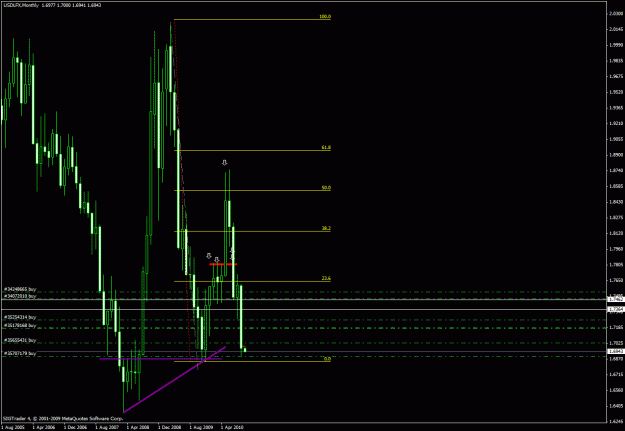Image resolution: width=625 pixels, height=431 pixels.
Task: Click the 1 Dec 2008 date label
Action: tap(169, 427)
